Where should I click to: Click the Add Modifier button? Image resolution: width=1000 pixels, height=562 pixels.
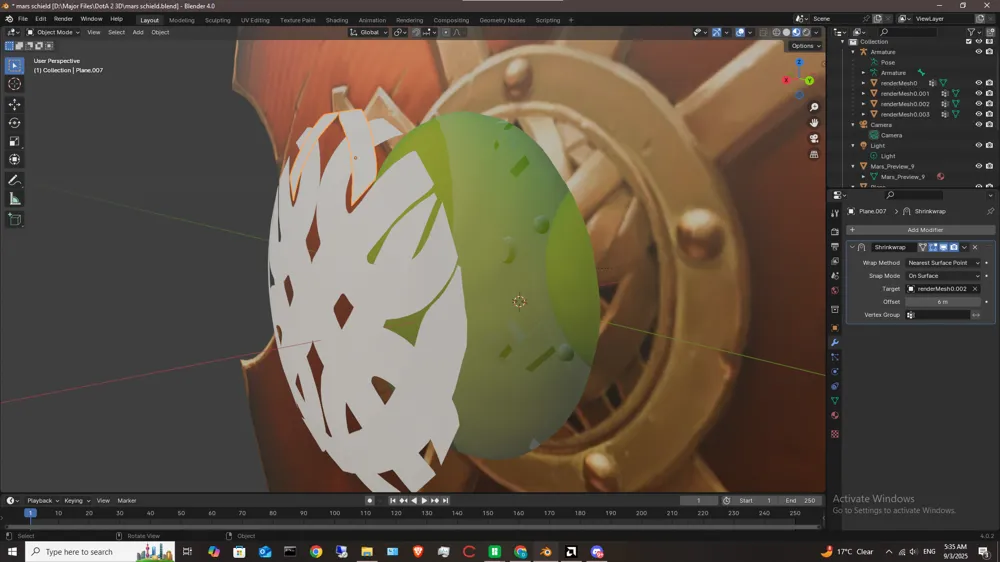[920, 230]
